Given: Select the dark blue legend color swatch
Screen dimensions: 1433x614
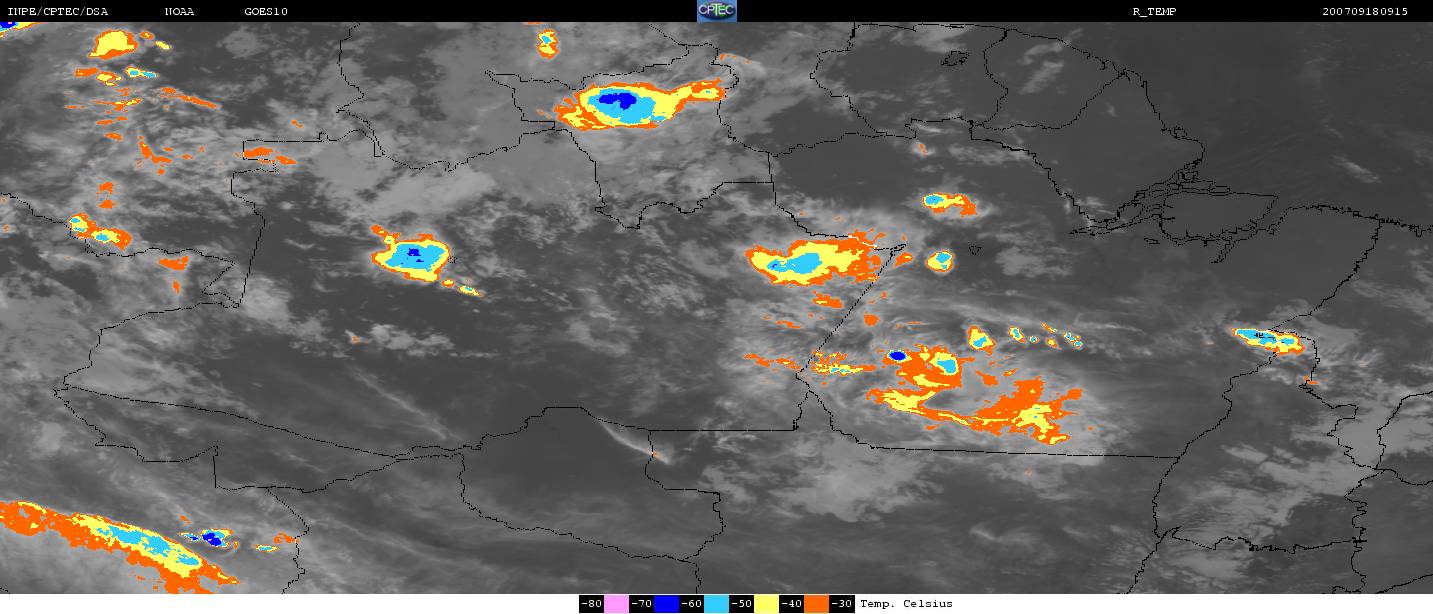Looking at the screenshot, I should pyautogui.click(x=666, y=604).
